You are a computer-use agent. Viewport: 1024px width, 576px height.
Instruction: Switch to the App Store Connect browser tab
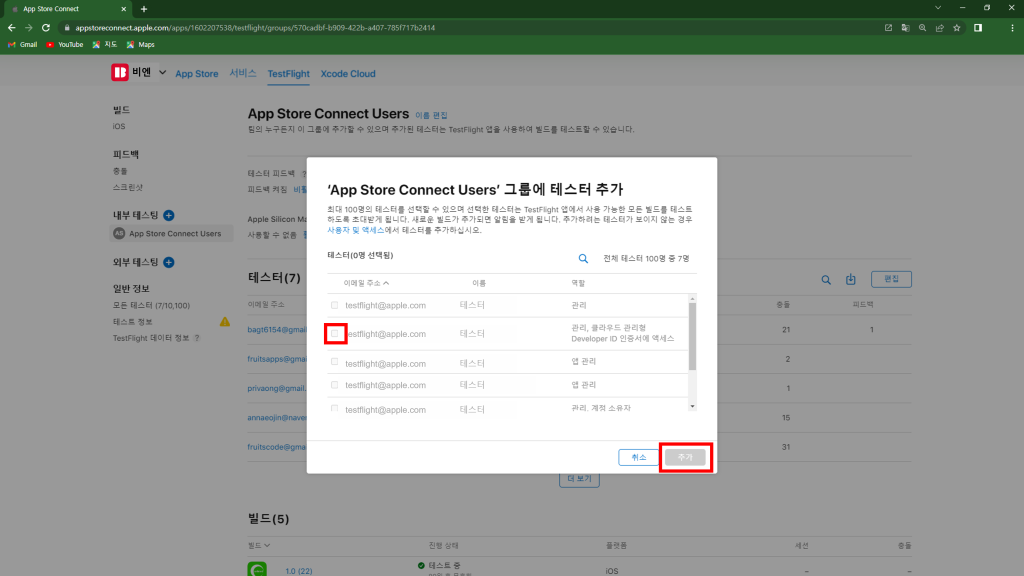[70, 9]
